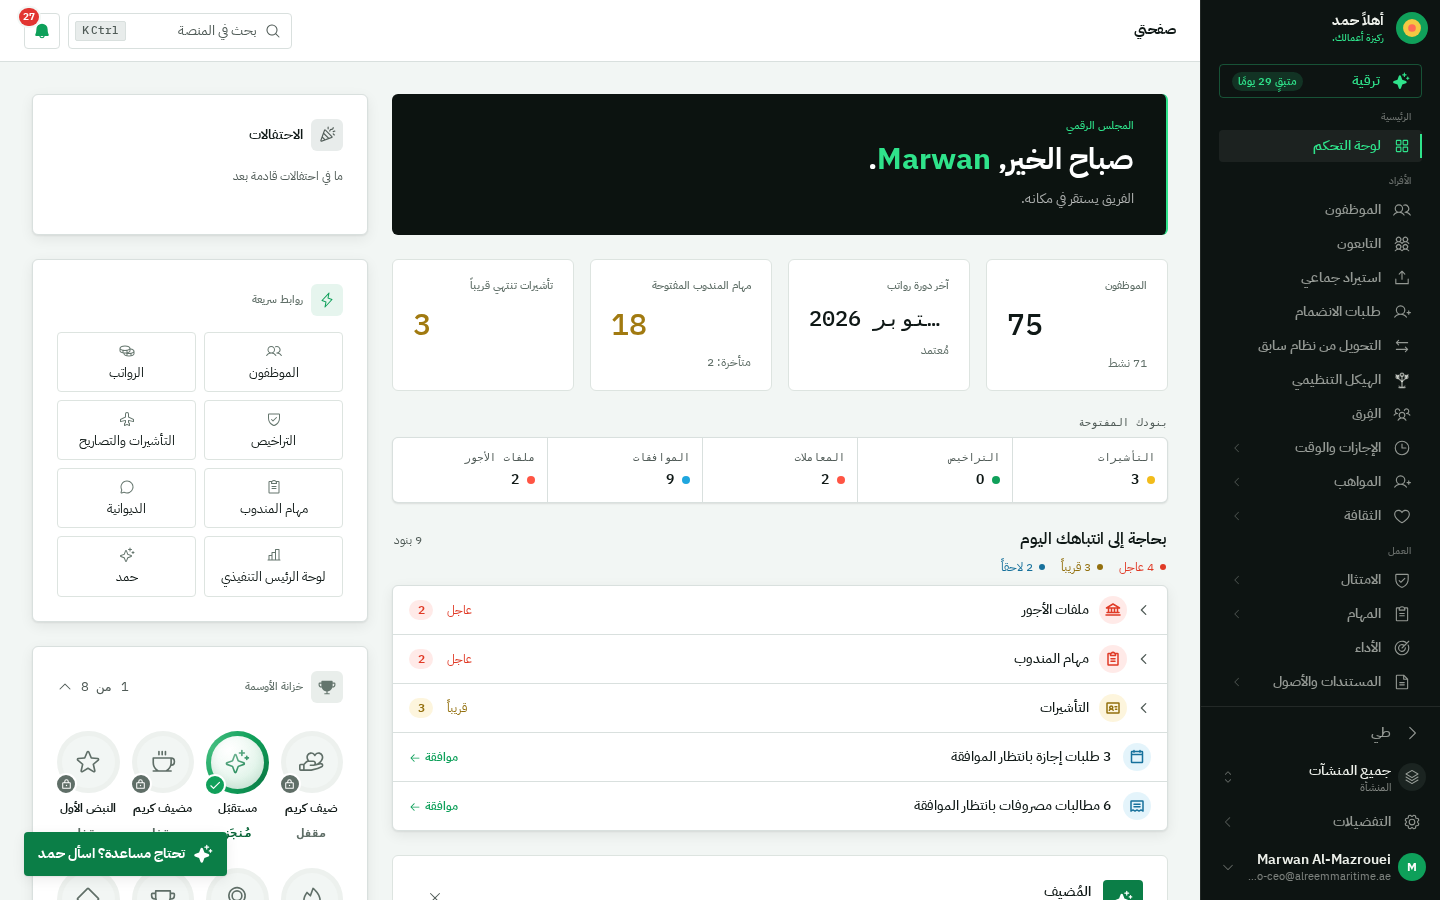Click the استيراد جماعي upload icon
The image size is (1440, 900).
[x=1402, y=278]
